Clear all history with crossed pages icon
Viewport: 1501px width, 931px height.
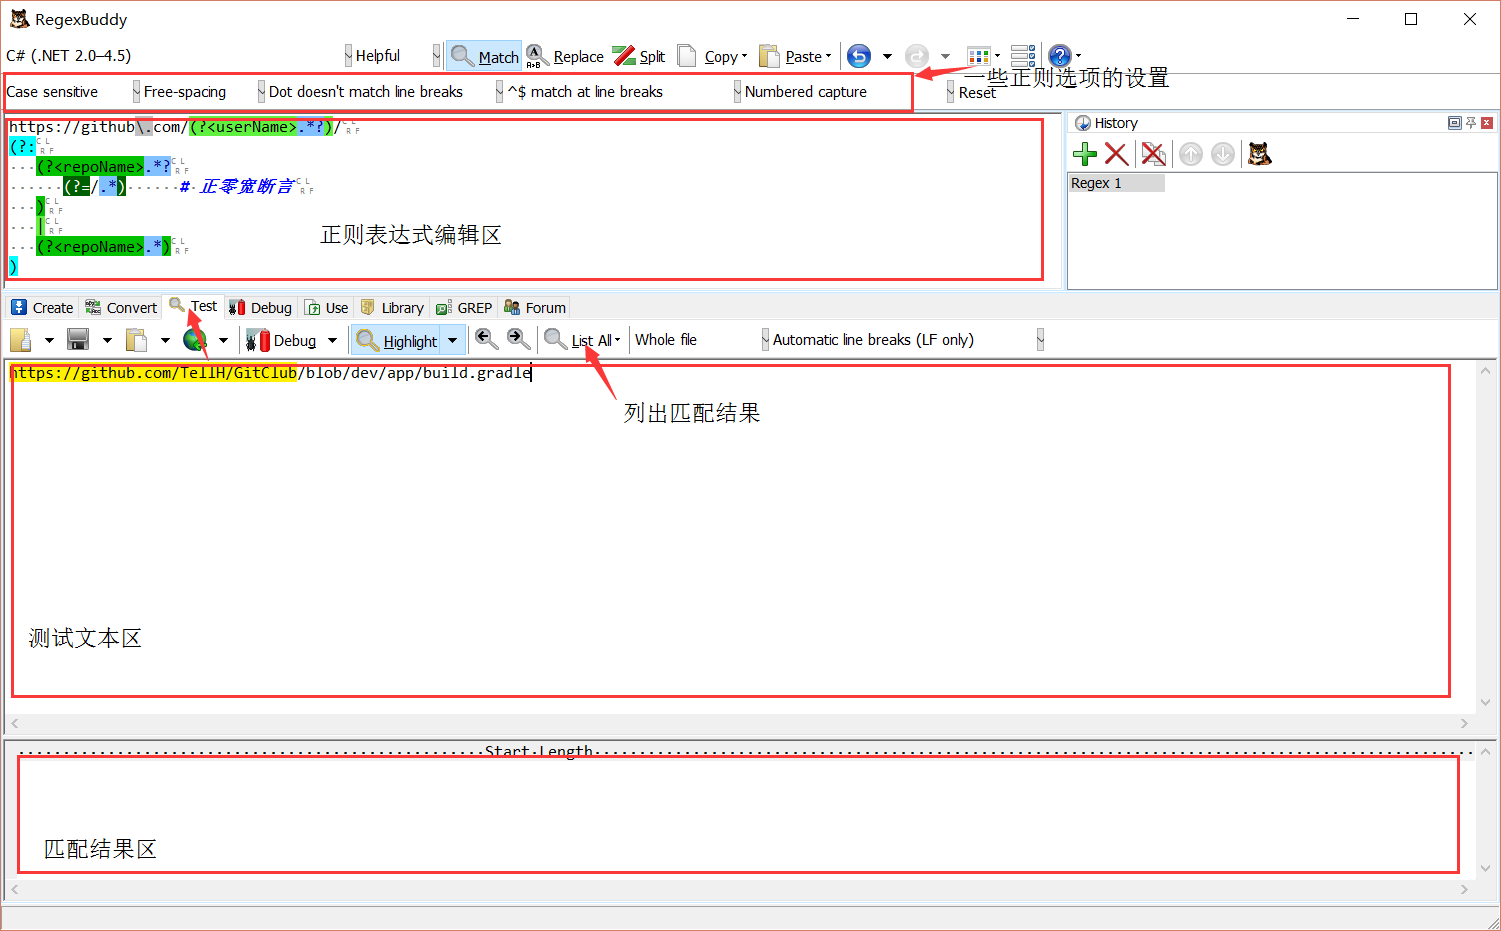pos(1153,154)
